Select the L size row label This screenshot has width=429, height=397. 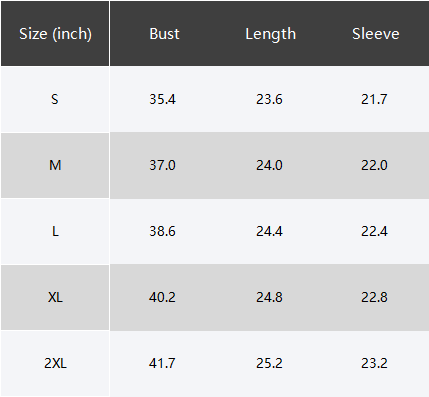pyautogui.click(x=55, y=231)
